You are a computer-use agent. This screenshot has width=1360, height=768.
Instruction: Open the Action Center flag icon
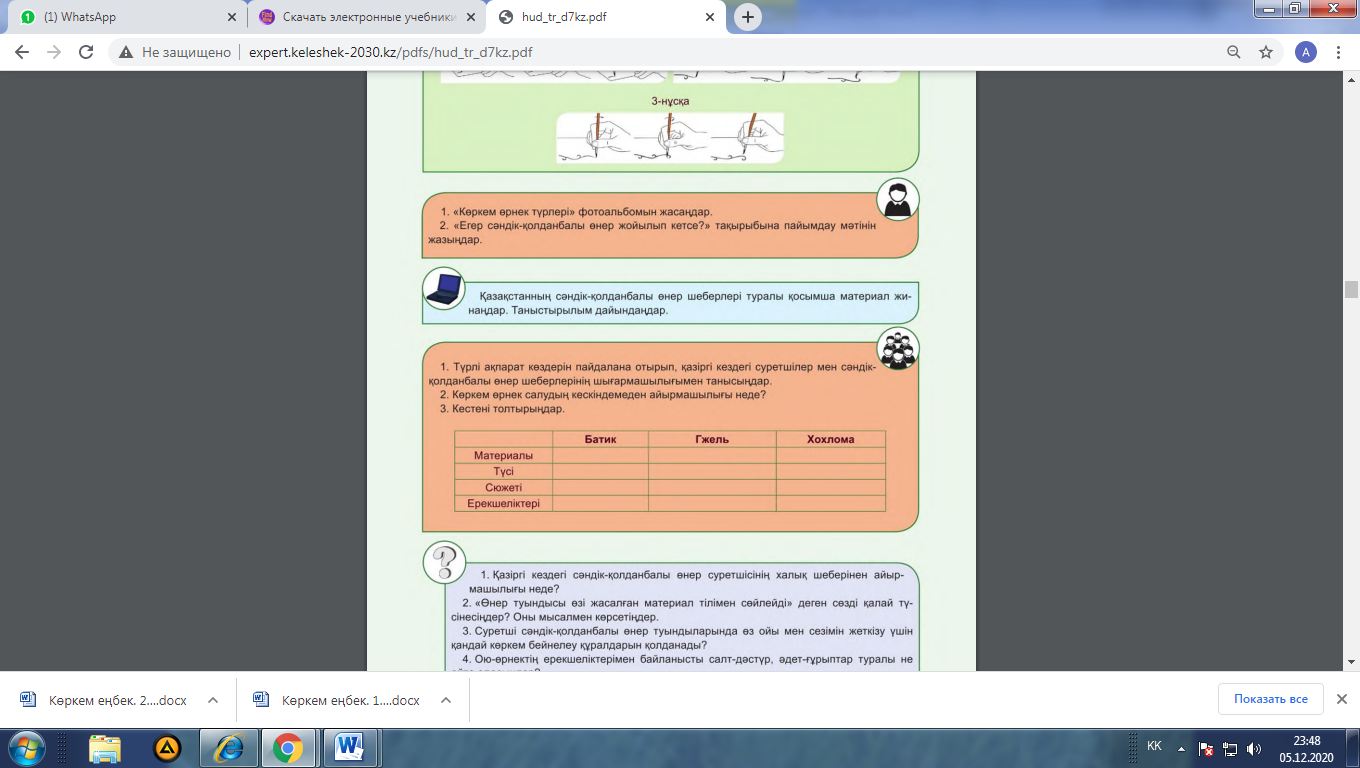(1207, 748)
